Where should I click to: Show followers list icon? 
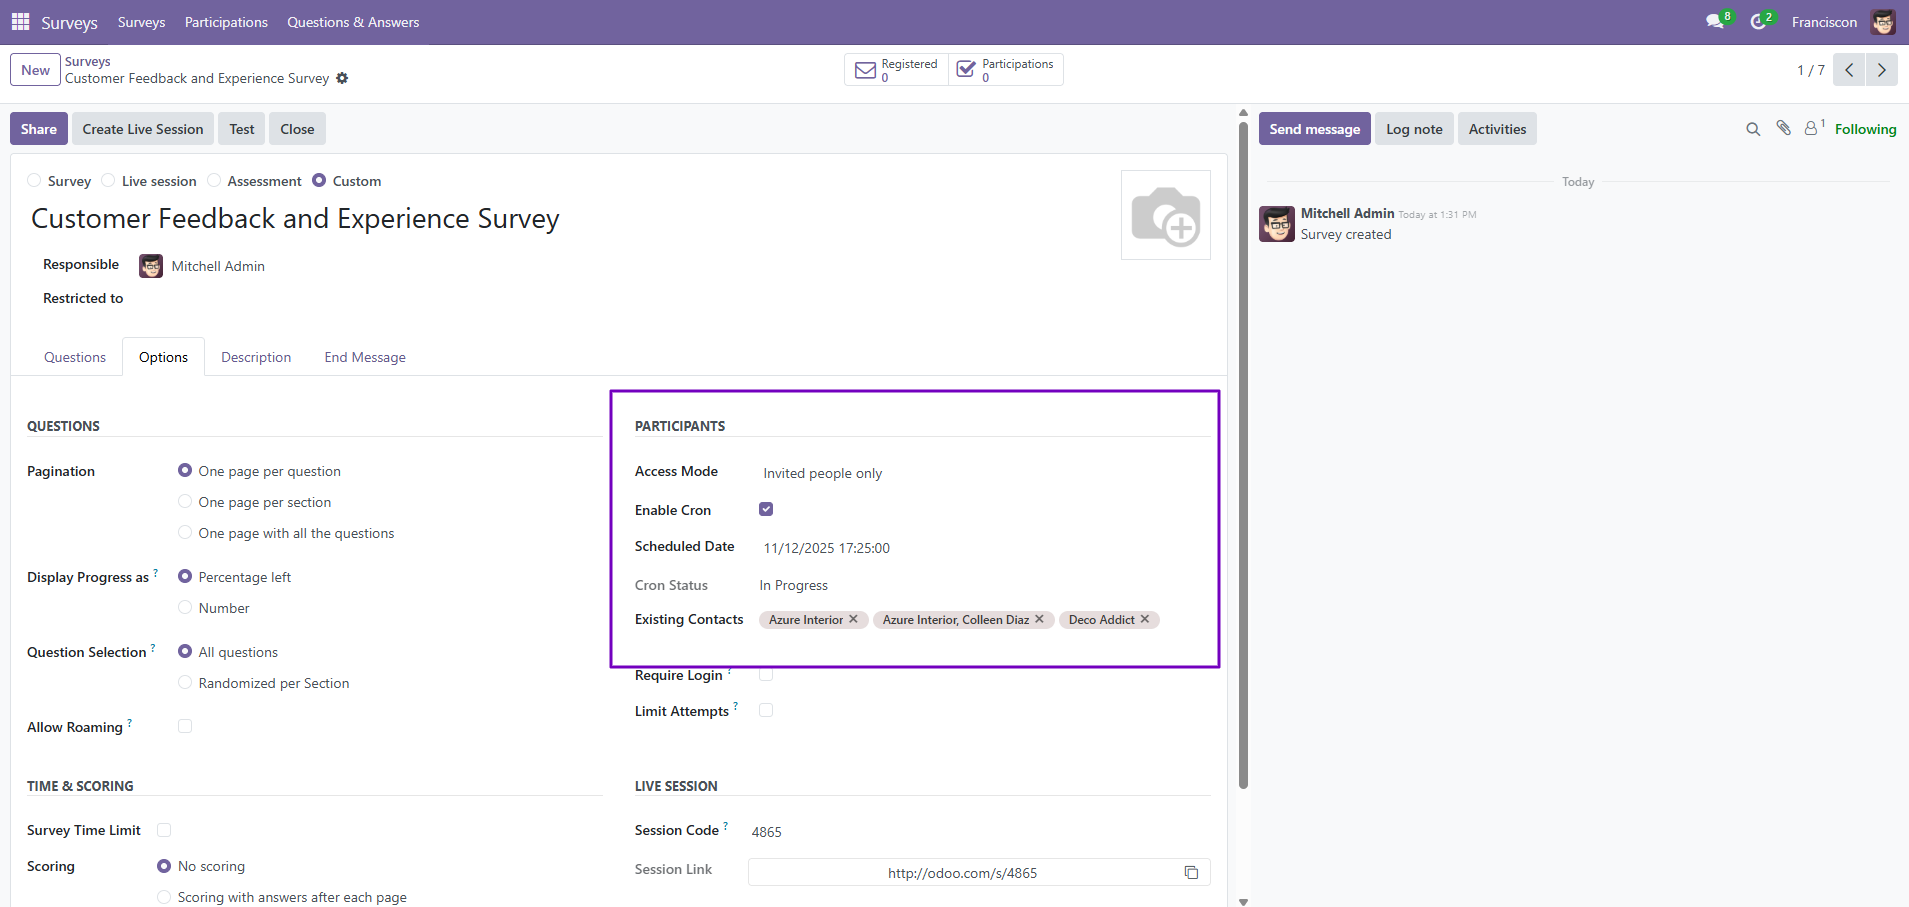tap(1813, 128)
